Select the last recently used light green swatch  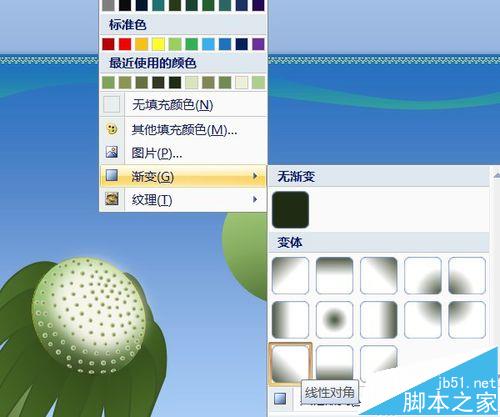258,82
